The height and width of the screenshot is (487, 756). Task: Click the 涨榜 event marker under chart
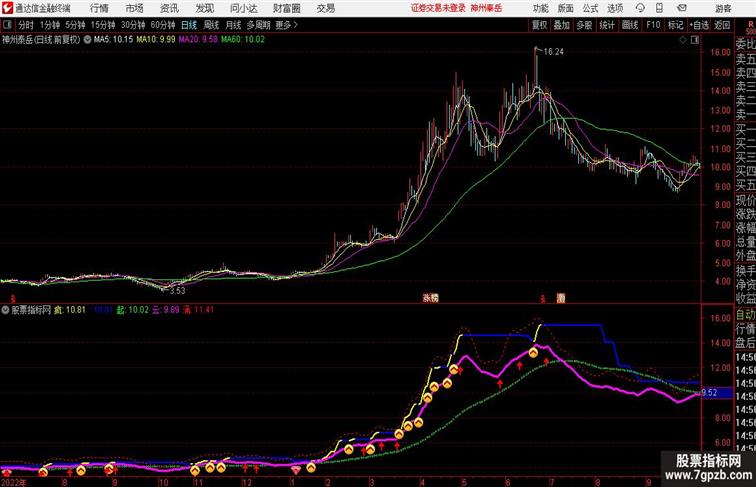pos(431,298)
